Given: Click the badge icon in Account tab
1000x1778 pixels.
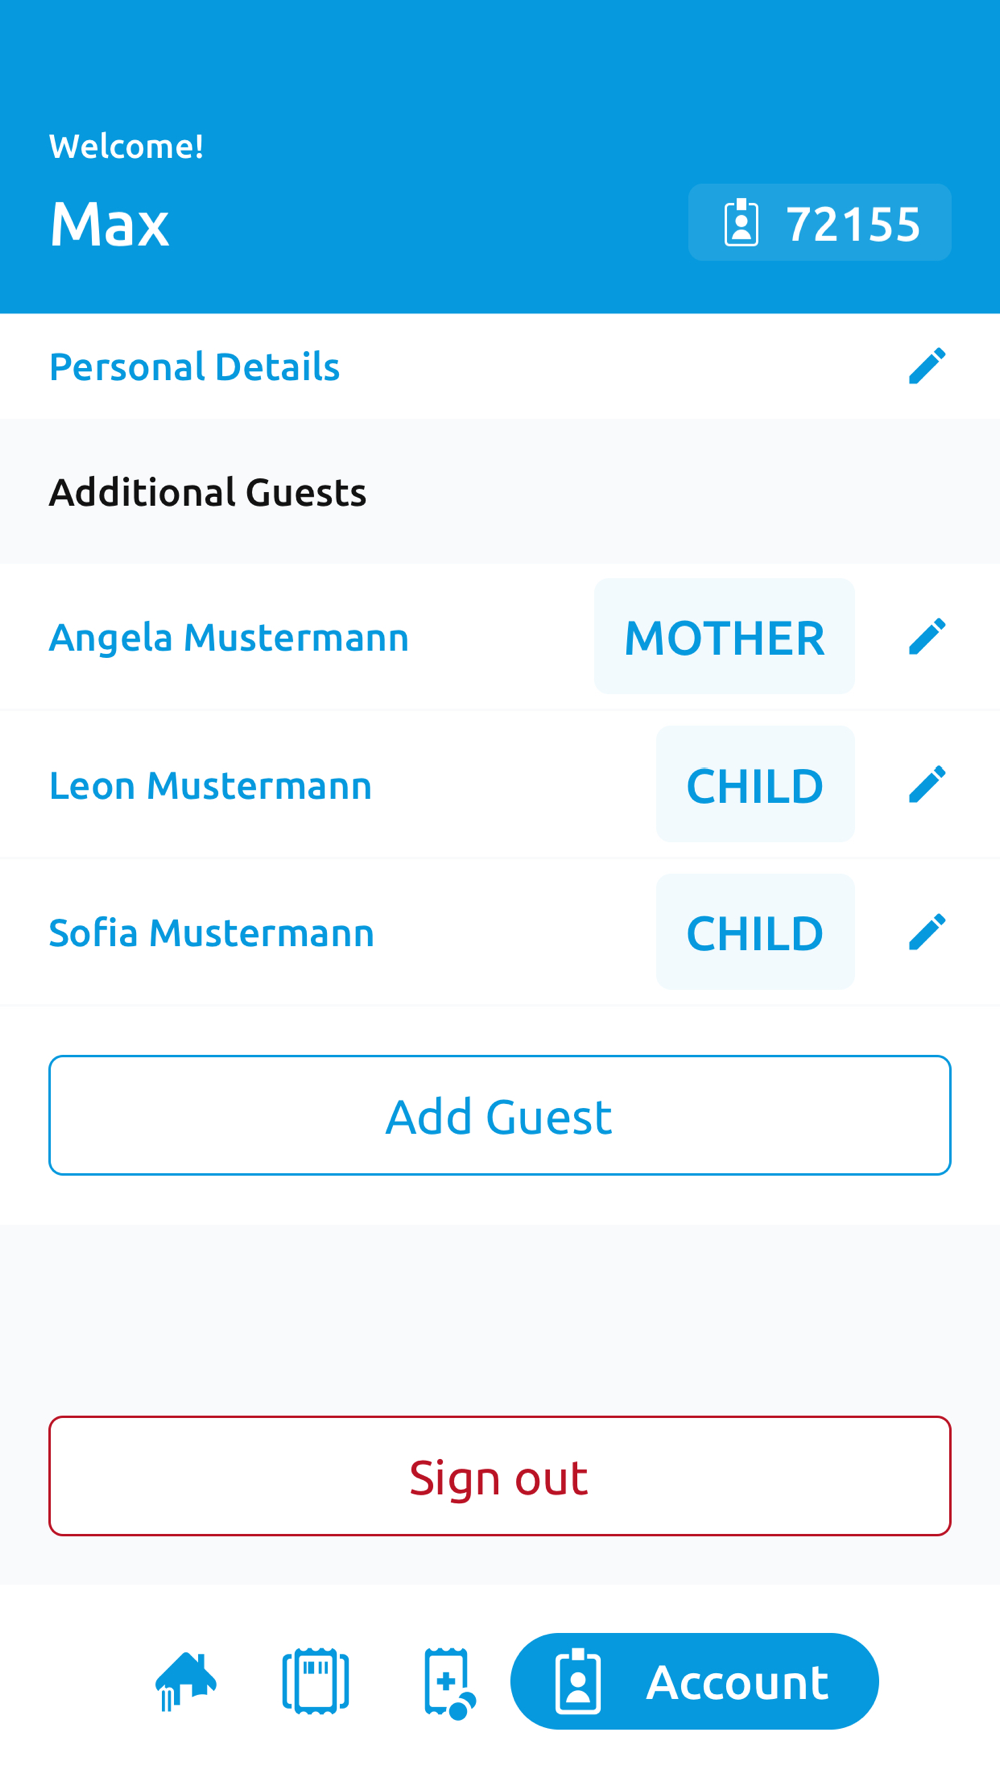Looking at the screenshot, I should pos(578,1681).
